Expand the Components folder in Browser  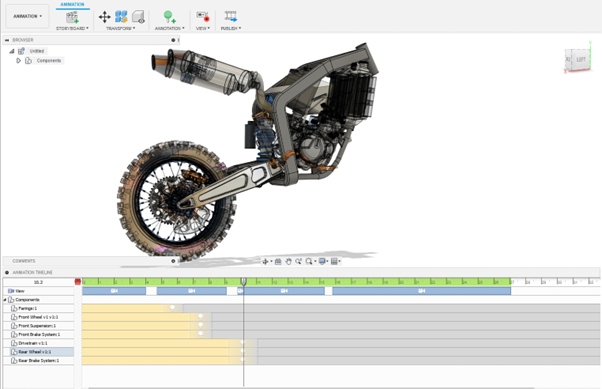coord(18,61)
